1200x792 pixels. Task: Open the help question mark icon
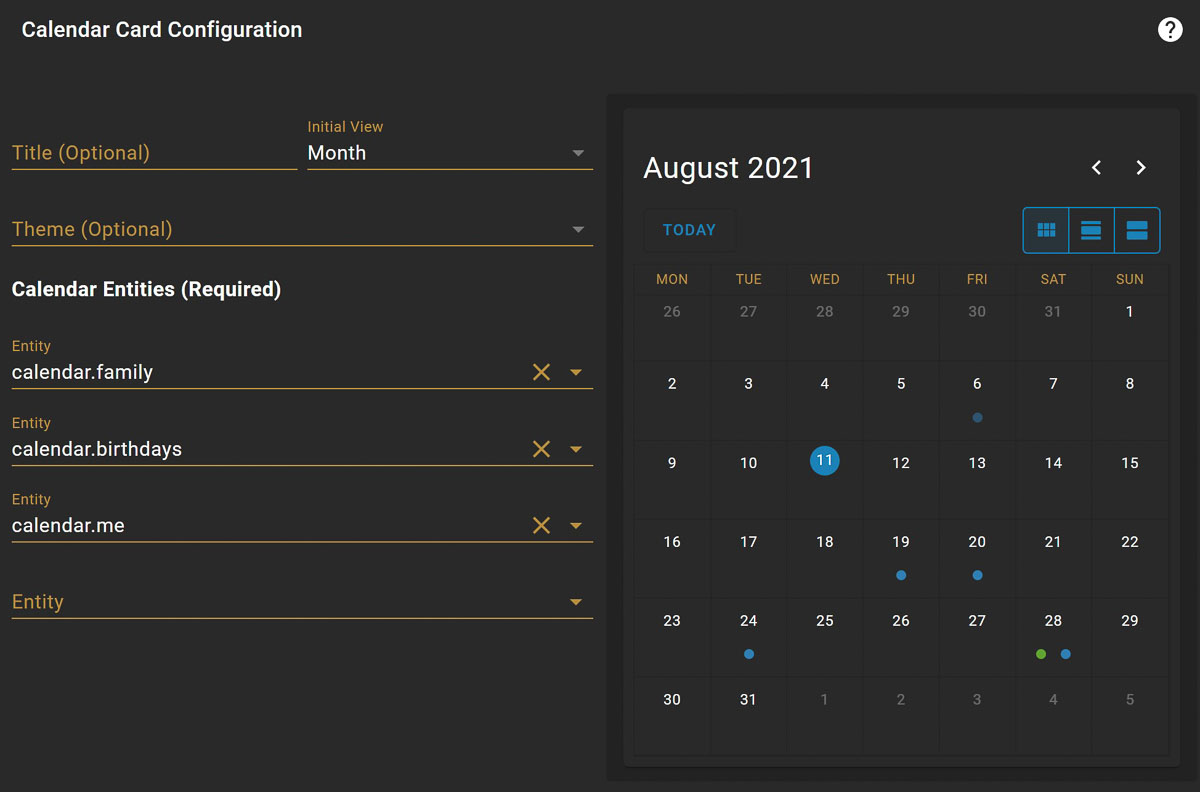point(1170,29)
